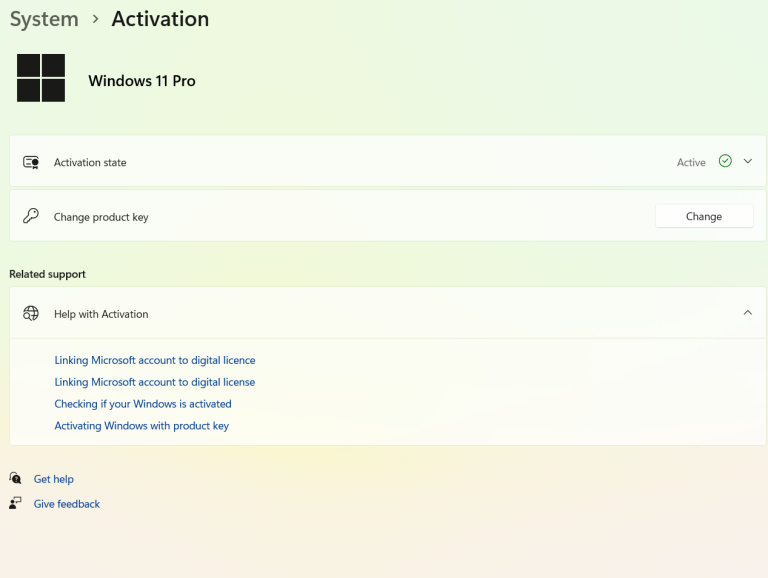This screenshot has width=768, height=578.
Task: Click the key icon beside Change product key
Action: (31, 216)
